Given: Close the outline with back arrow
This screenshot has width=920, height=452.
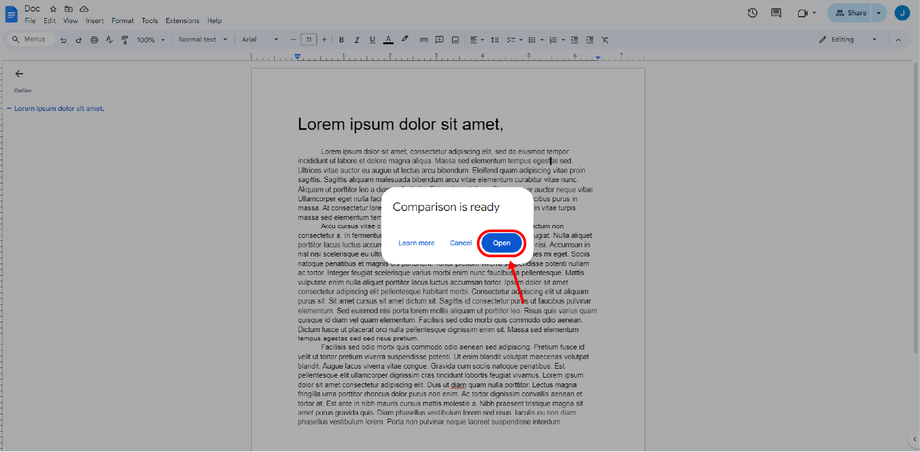Looking at the screenshot, I should [19, 73].
